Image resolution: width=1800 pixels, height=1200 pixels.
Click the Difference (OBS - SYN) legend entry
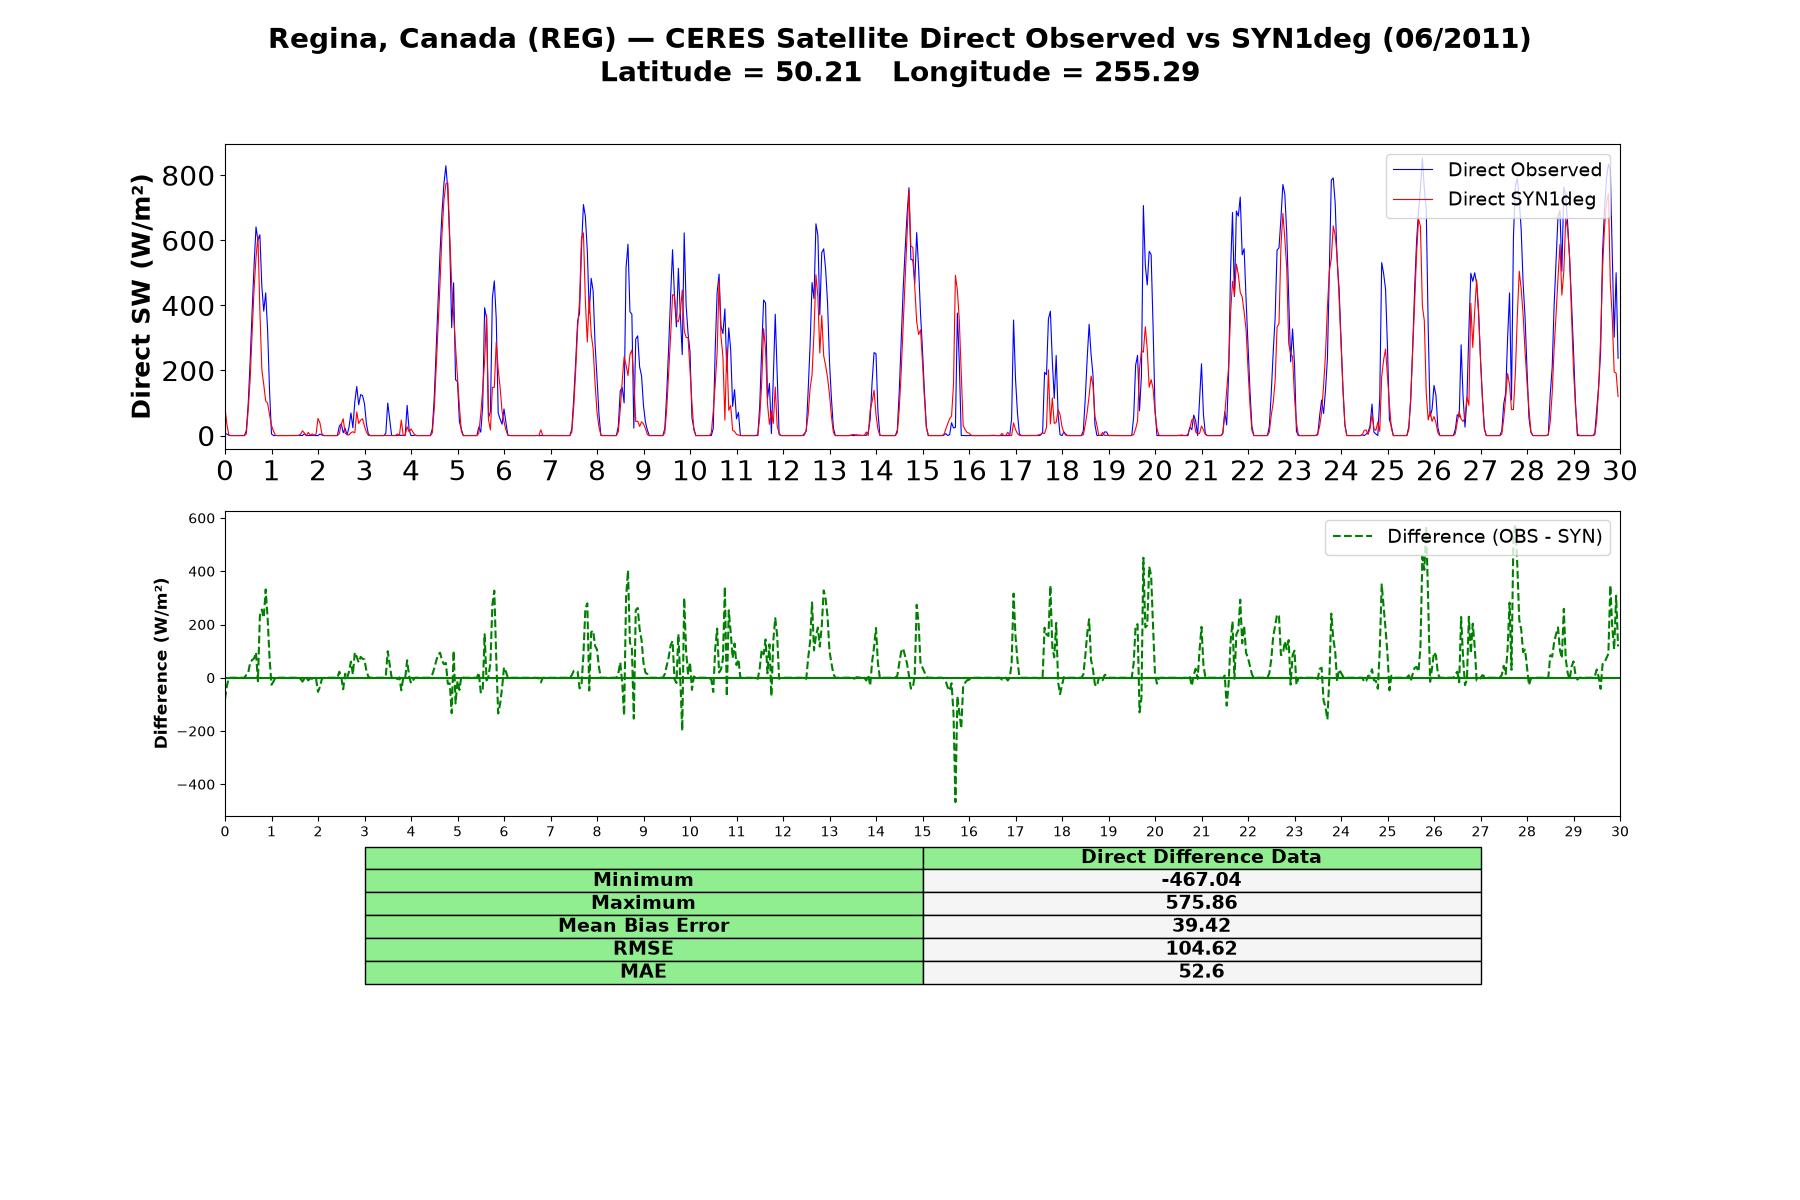point(1467,537)
